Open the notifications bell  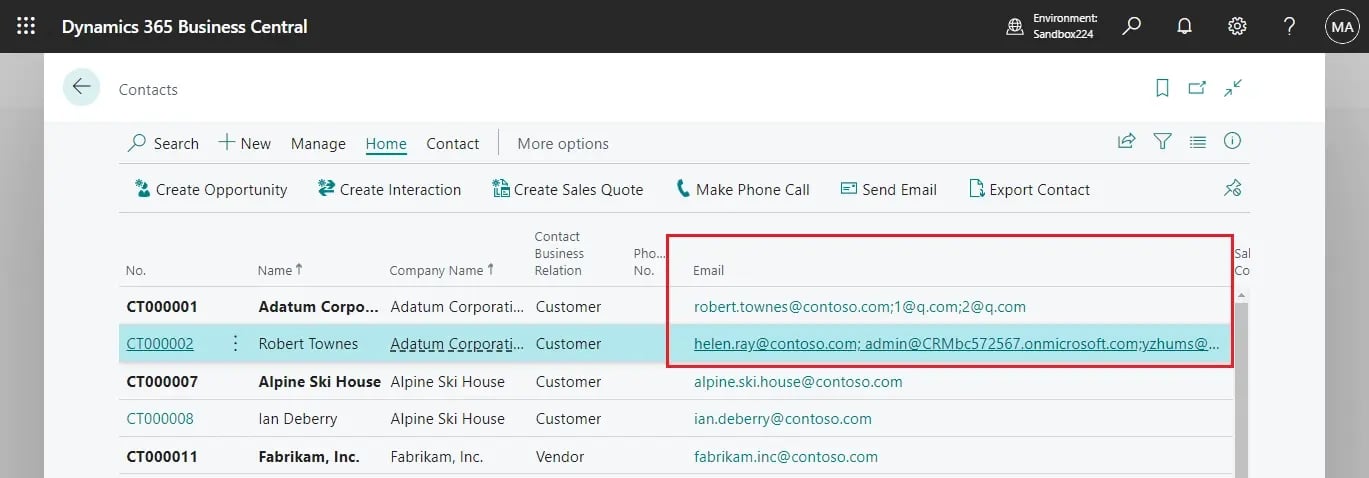pos(1184,26)
